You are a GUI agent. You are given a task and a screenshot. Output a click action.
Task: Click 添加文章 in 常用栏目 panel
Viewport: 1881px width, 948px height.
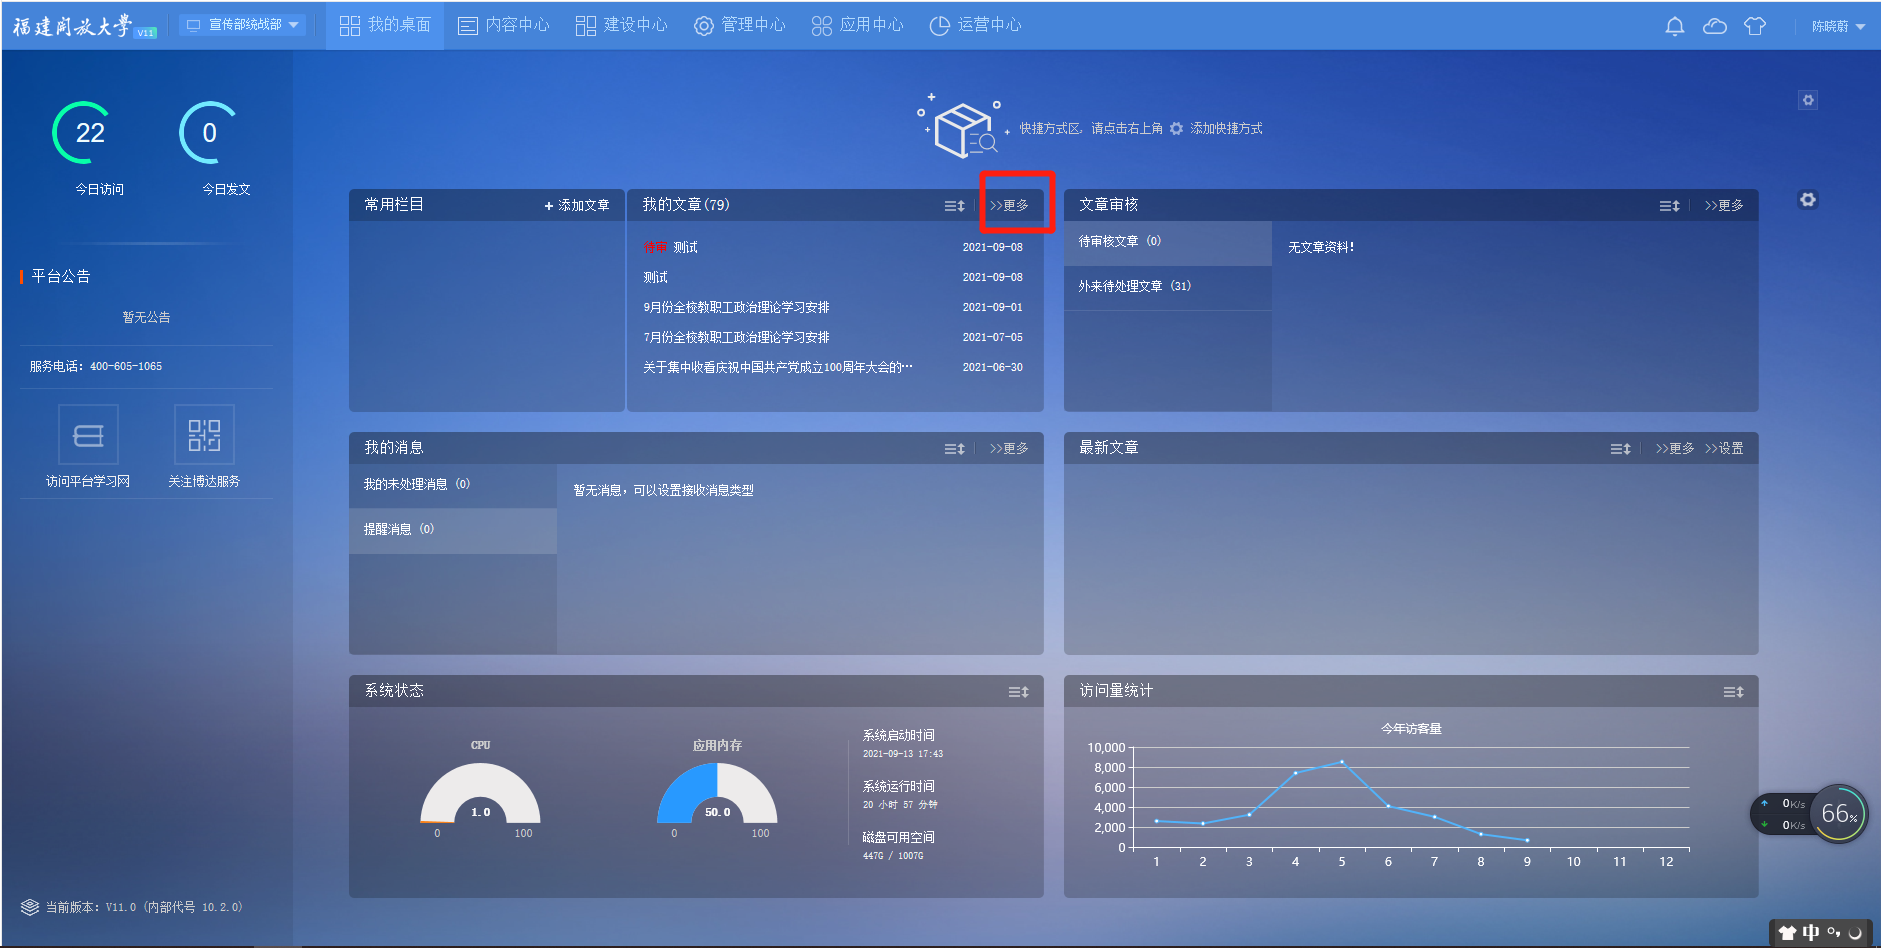(577, 205)
